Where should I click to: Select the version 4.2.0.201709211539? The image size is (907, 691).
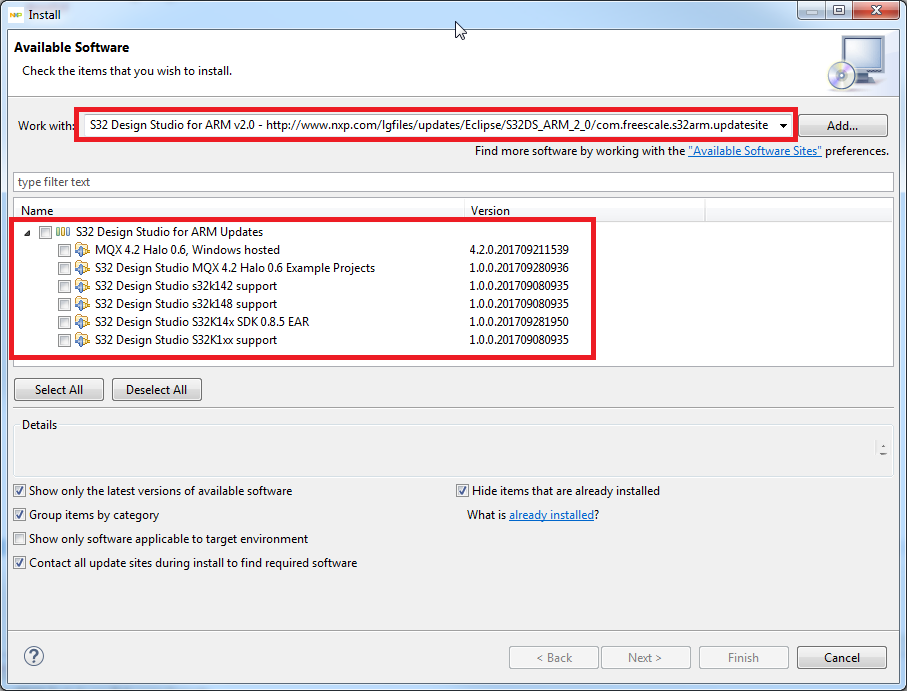pos(519,250)
